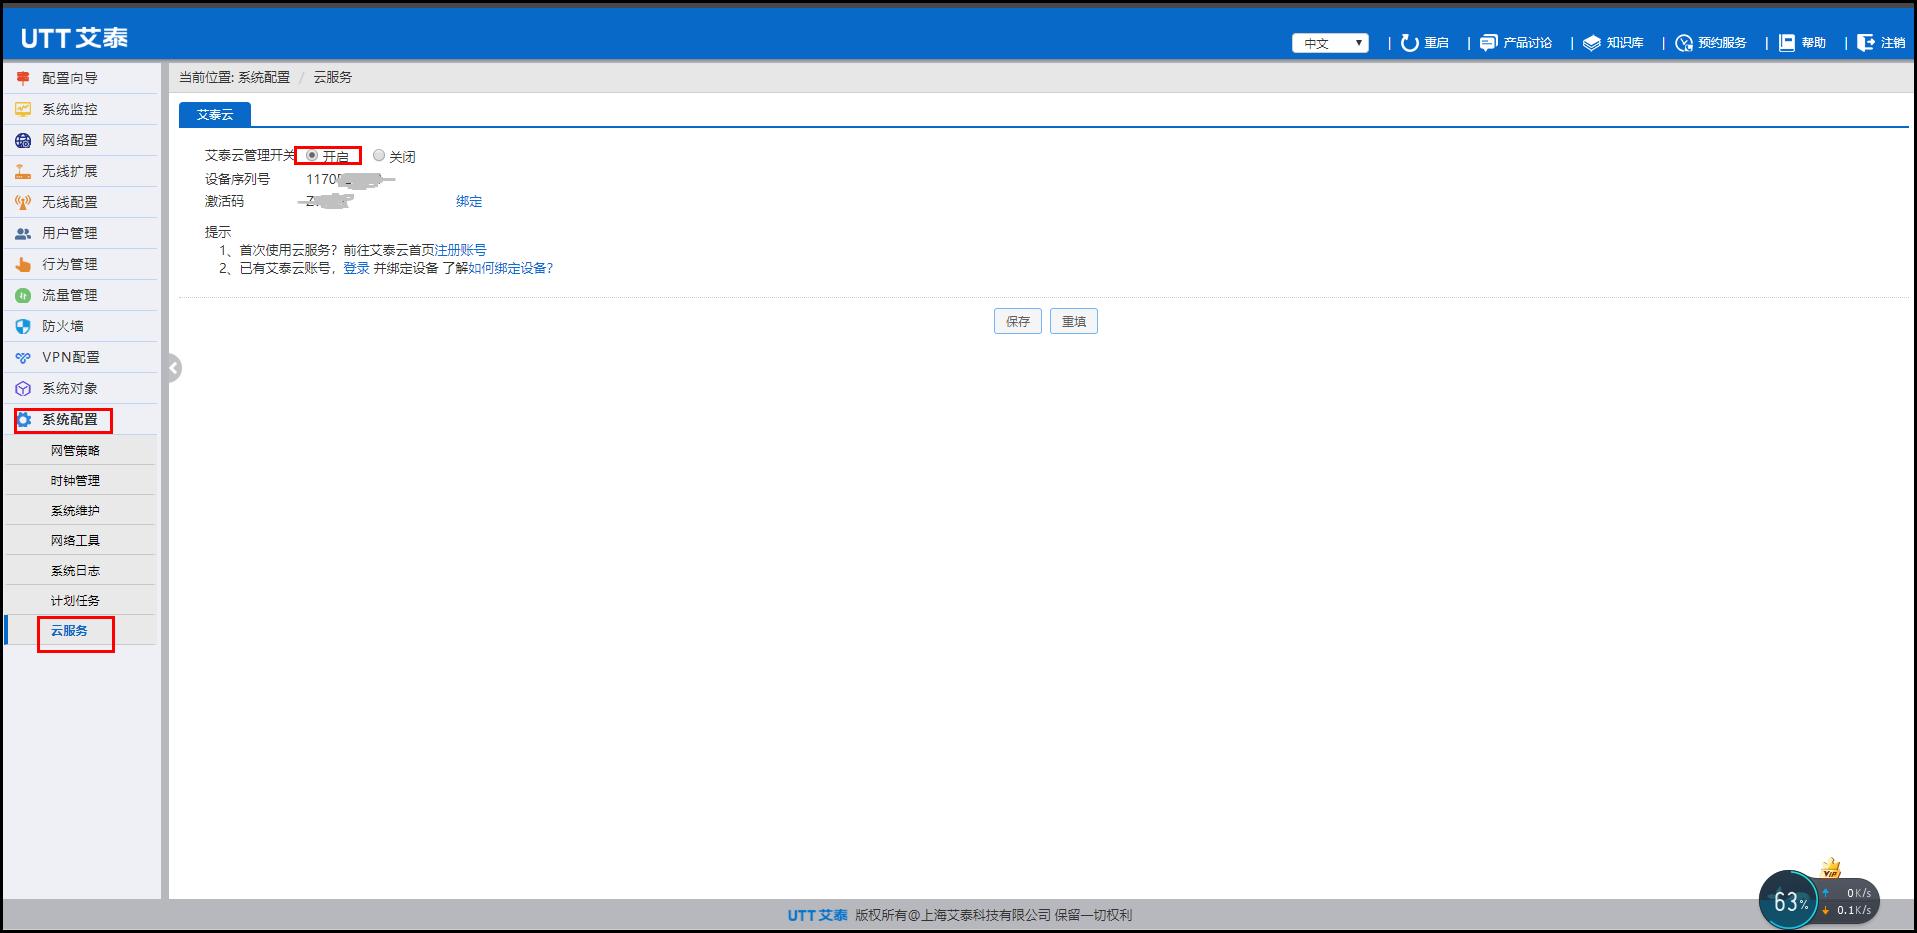Click the 行为管理 hand icon
Screen dimensions: 1917x933
tap(23, 264)
